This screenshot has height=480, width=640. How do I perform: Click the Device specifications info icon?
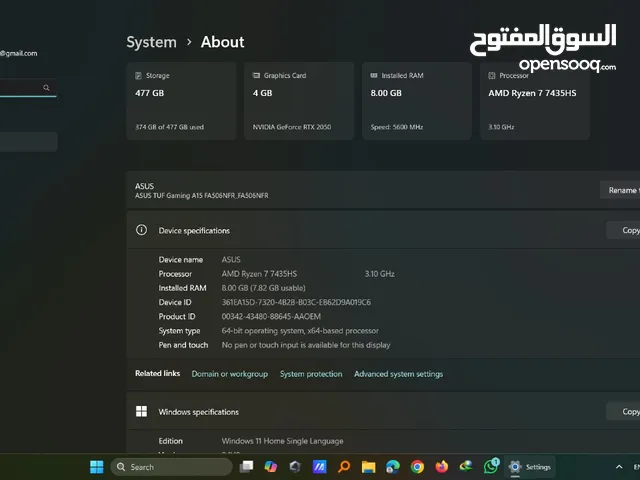point(141,230)
